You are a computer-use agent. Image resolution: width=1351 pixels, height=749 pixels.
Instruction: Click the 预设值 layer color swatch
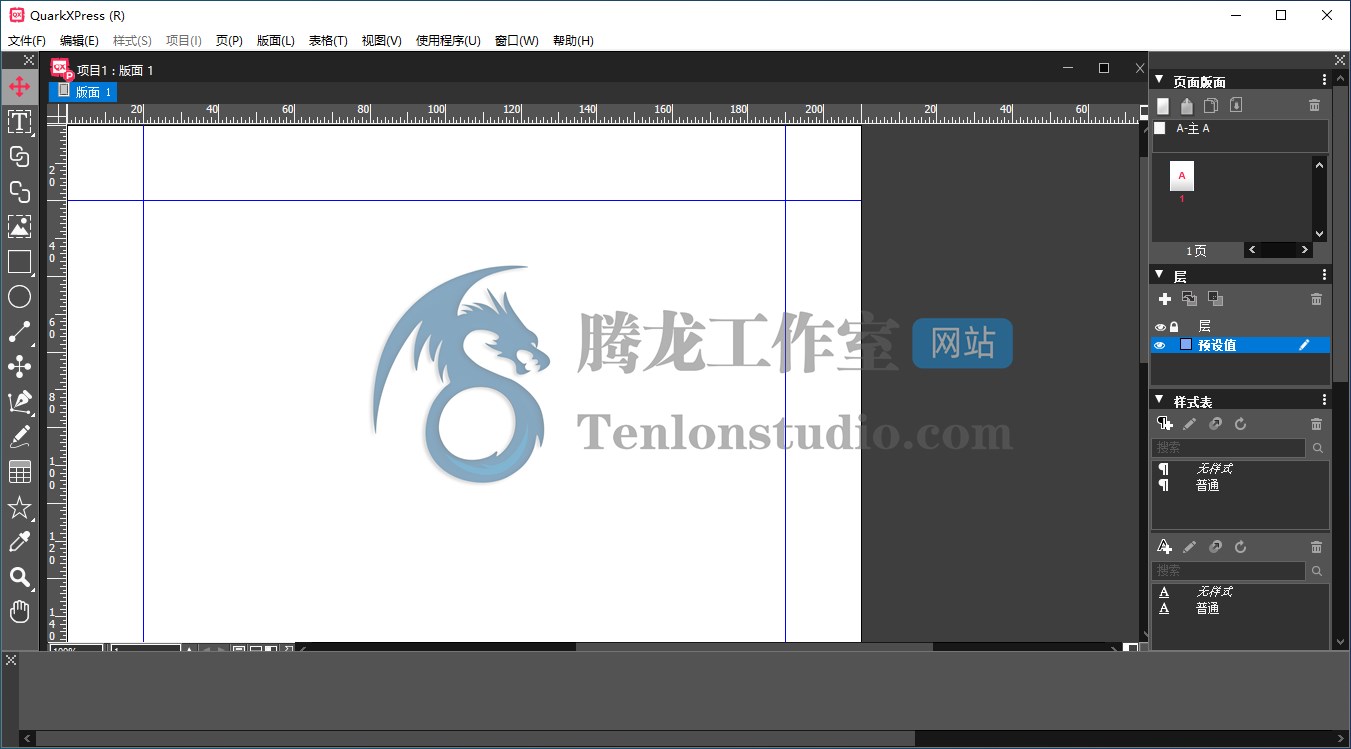tap(1186, 345)
